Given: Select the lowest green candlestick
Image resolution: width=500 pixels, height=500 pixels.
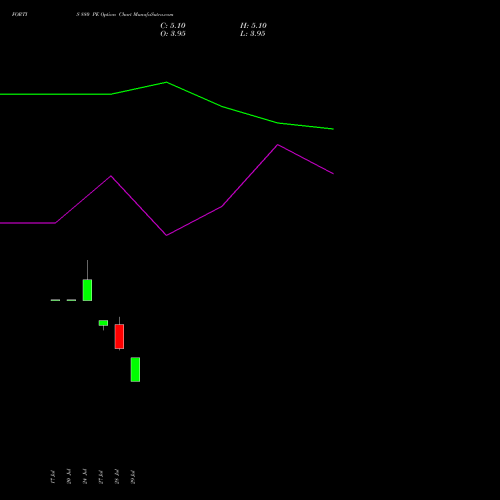Looking at the screenshot, I should (x=135, y=369).
